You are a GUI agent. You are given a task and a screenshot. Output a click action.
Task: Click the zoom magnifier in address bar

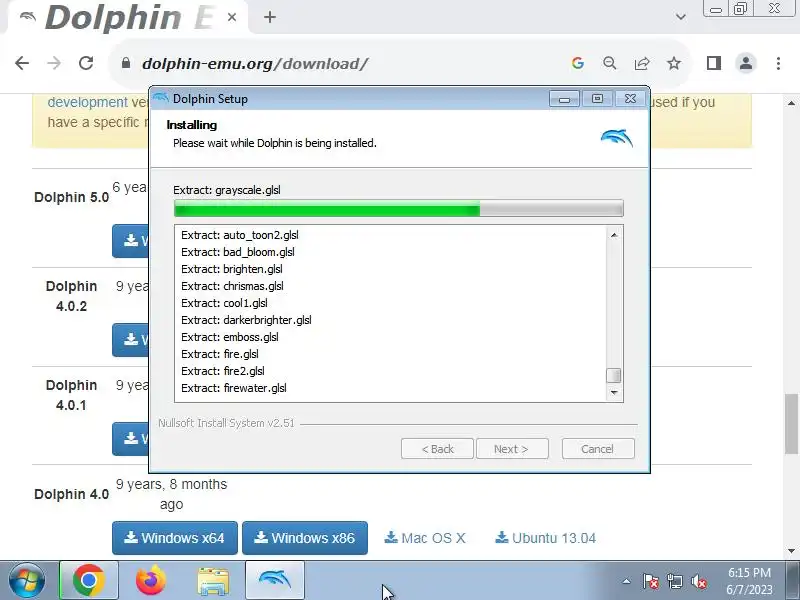click(x=609, y=63)
